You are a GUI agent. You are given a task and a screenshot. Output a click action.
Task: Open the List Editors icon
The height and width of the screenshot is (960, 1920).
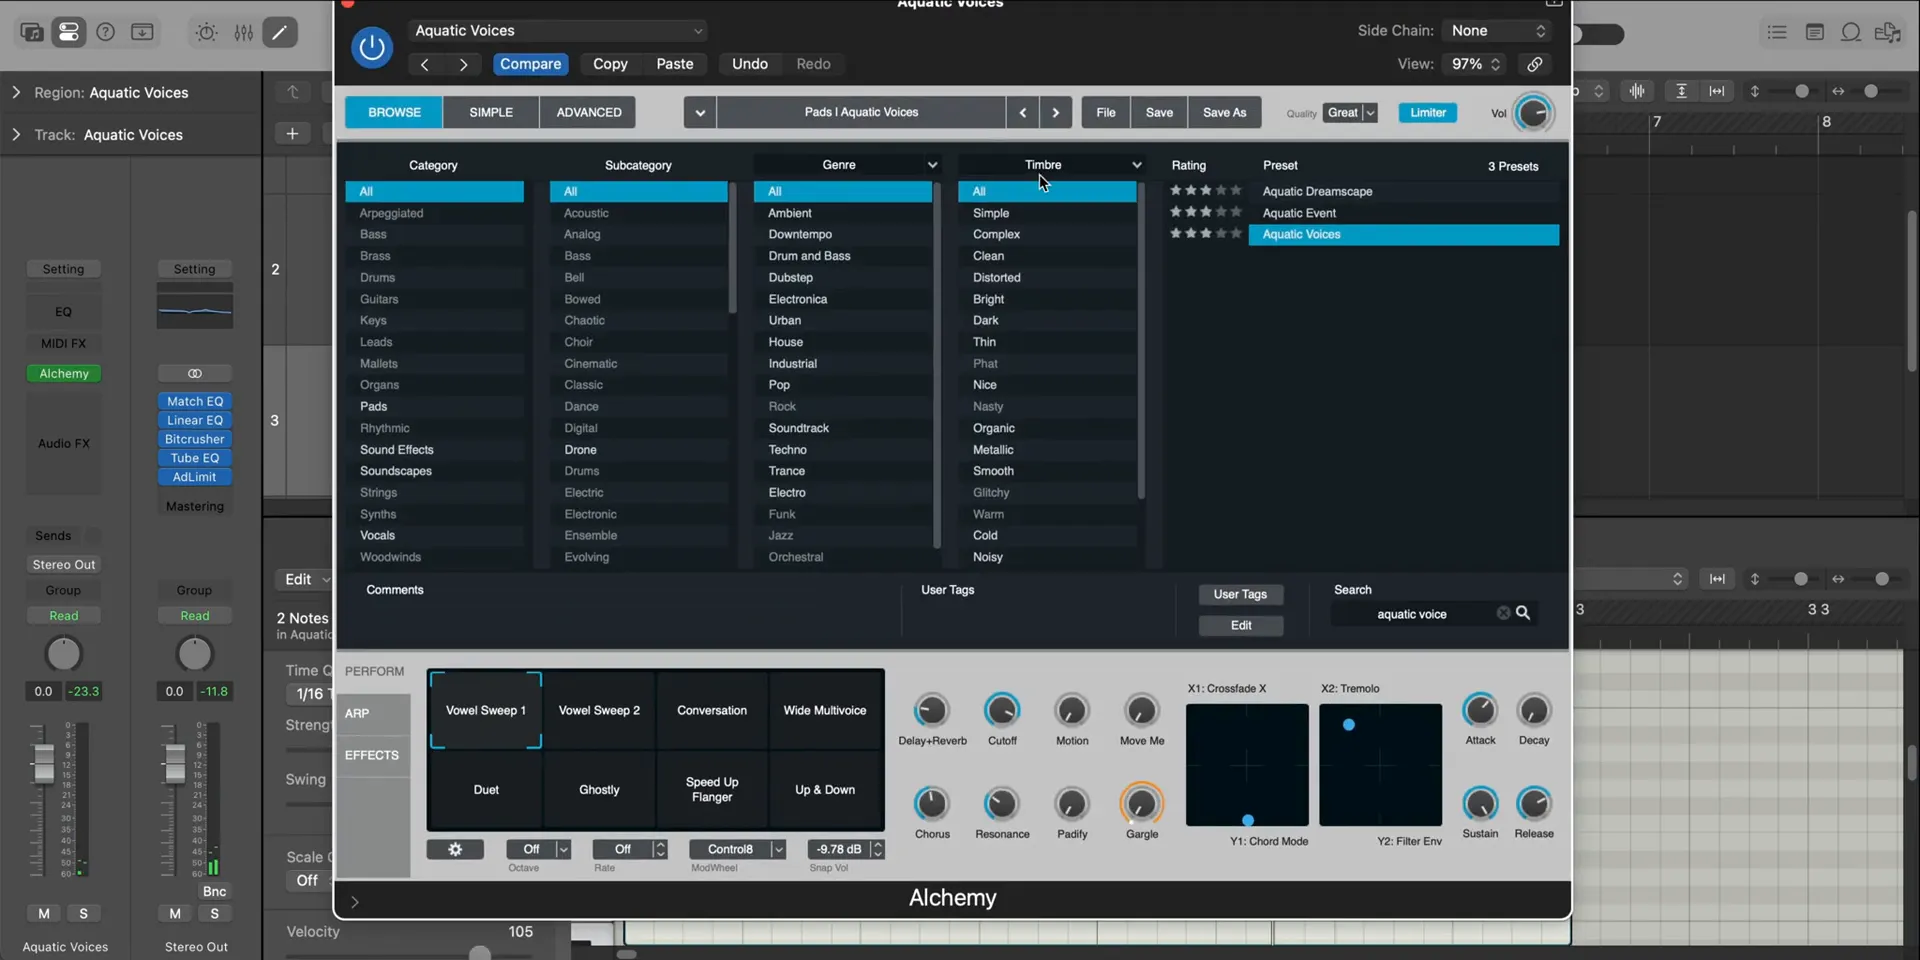point(1777,33)
